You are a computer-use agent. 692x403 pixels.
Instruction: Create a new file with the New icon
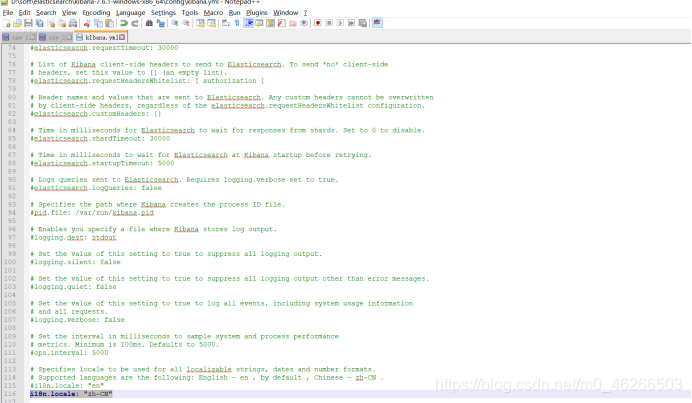7,23
